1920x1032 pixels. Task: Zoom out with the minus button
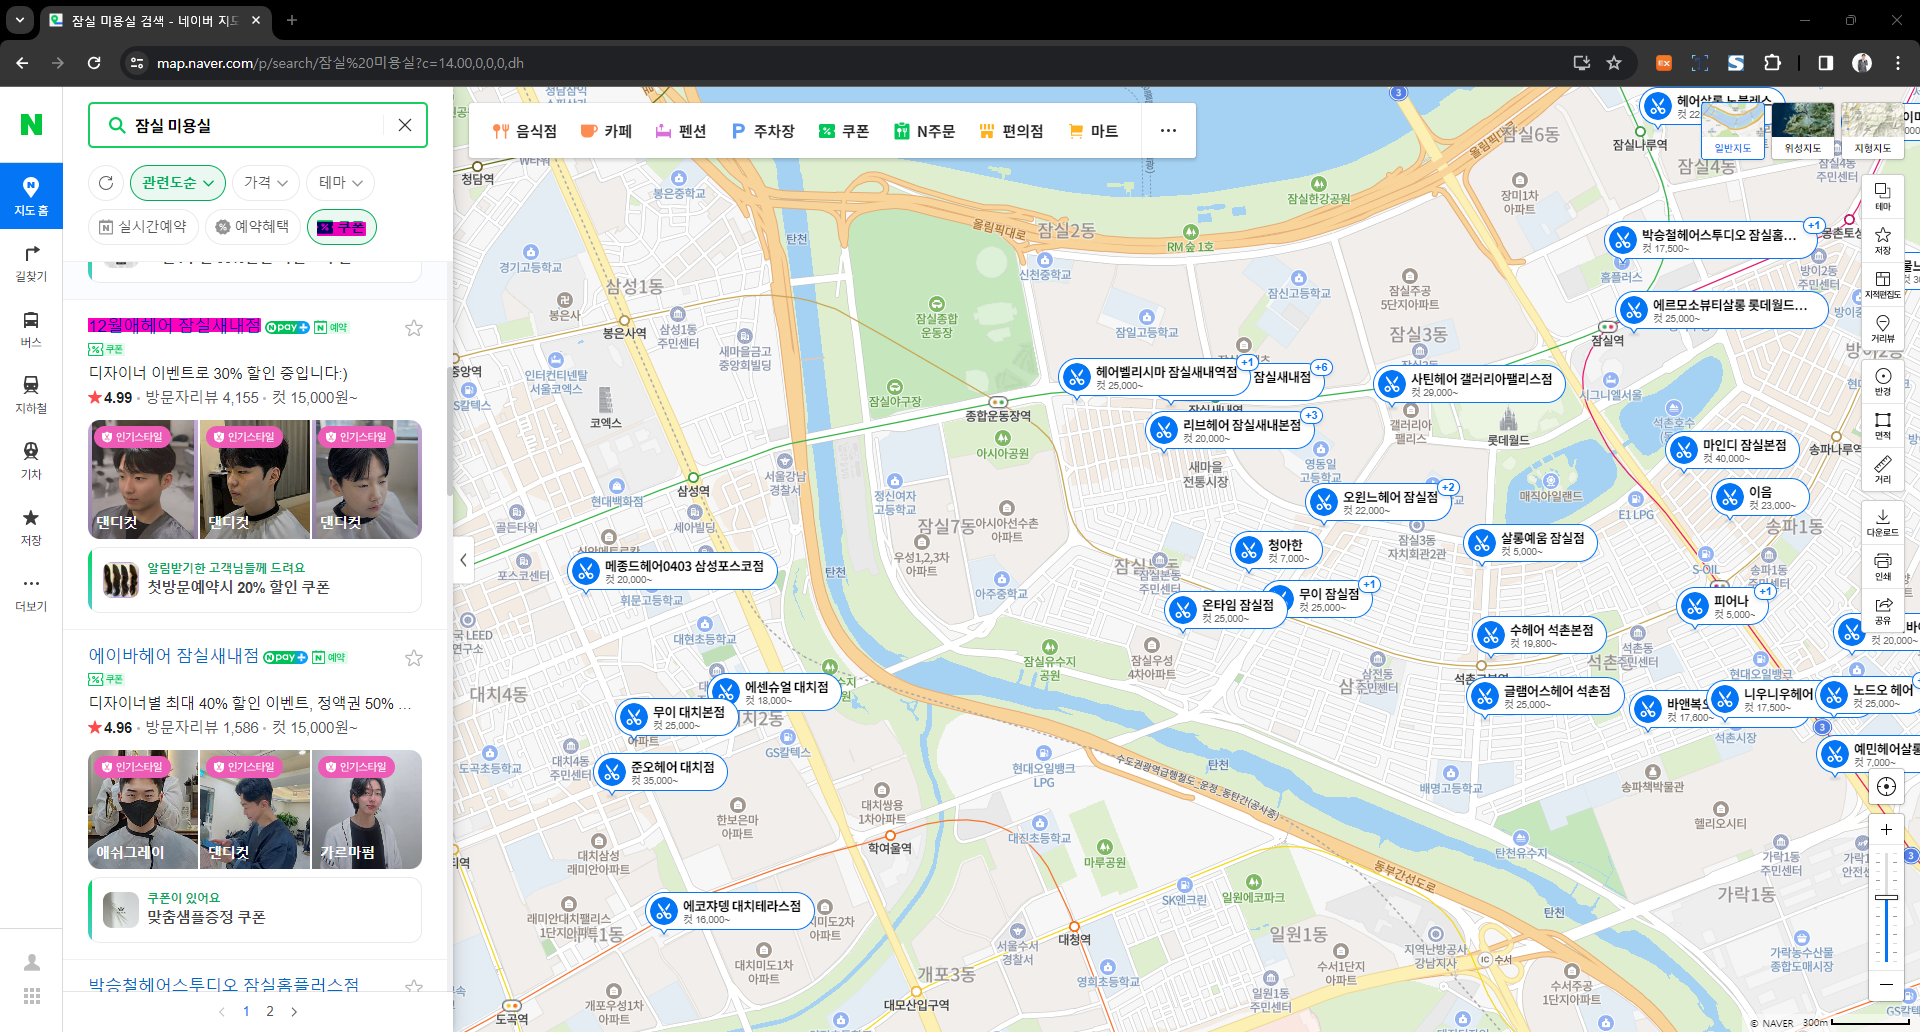[x=1886, y=984]
